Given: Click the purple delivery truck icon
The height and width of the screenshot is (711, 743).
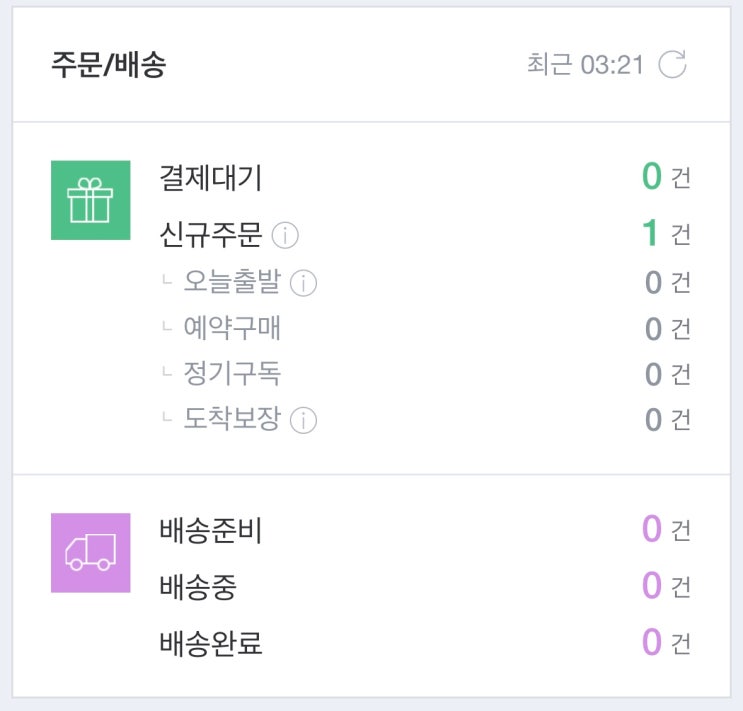Looking at the screenshot, I should coord(90,552).
